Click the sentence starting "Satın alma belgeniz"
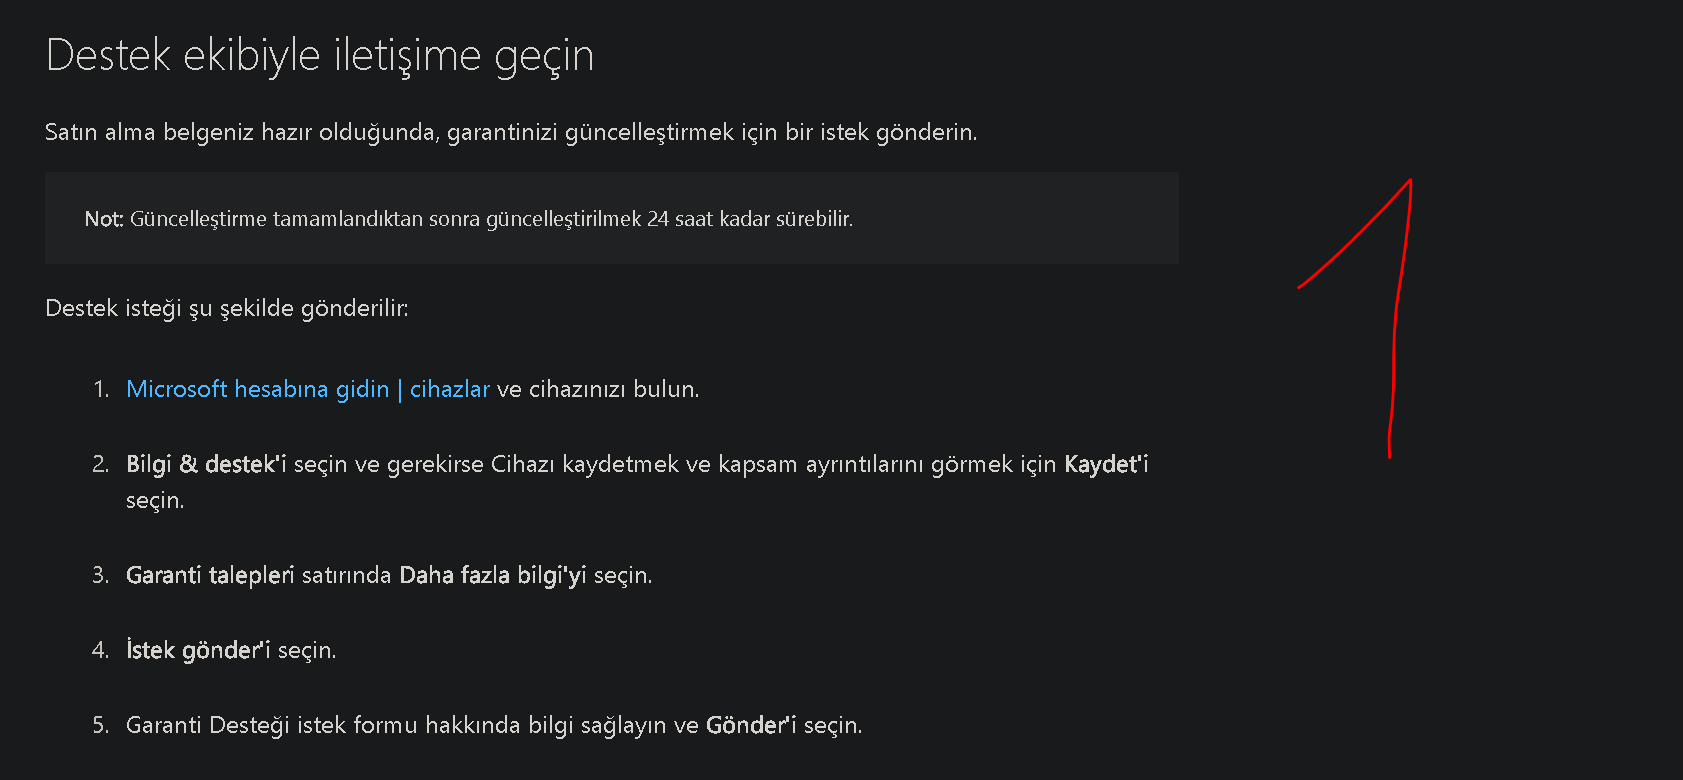This screenshot has height=780, width=1683. click(x=511, y=132)
